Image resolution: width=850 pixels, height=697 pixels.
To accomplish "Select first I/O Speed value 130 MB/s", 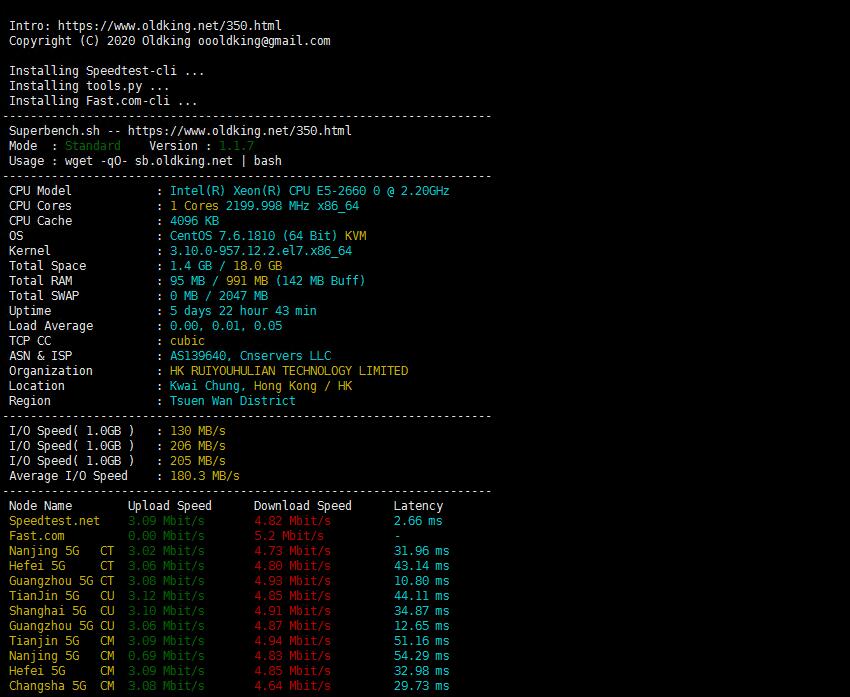I will coord(197,431).
